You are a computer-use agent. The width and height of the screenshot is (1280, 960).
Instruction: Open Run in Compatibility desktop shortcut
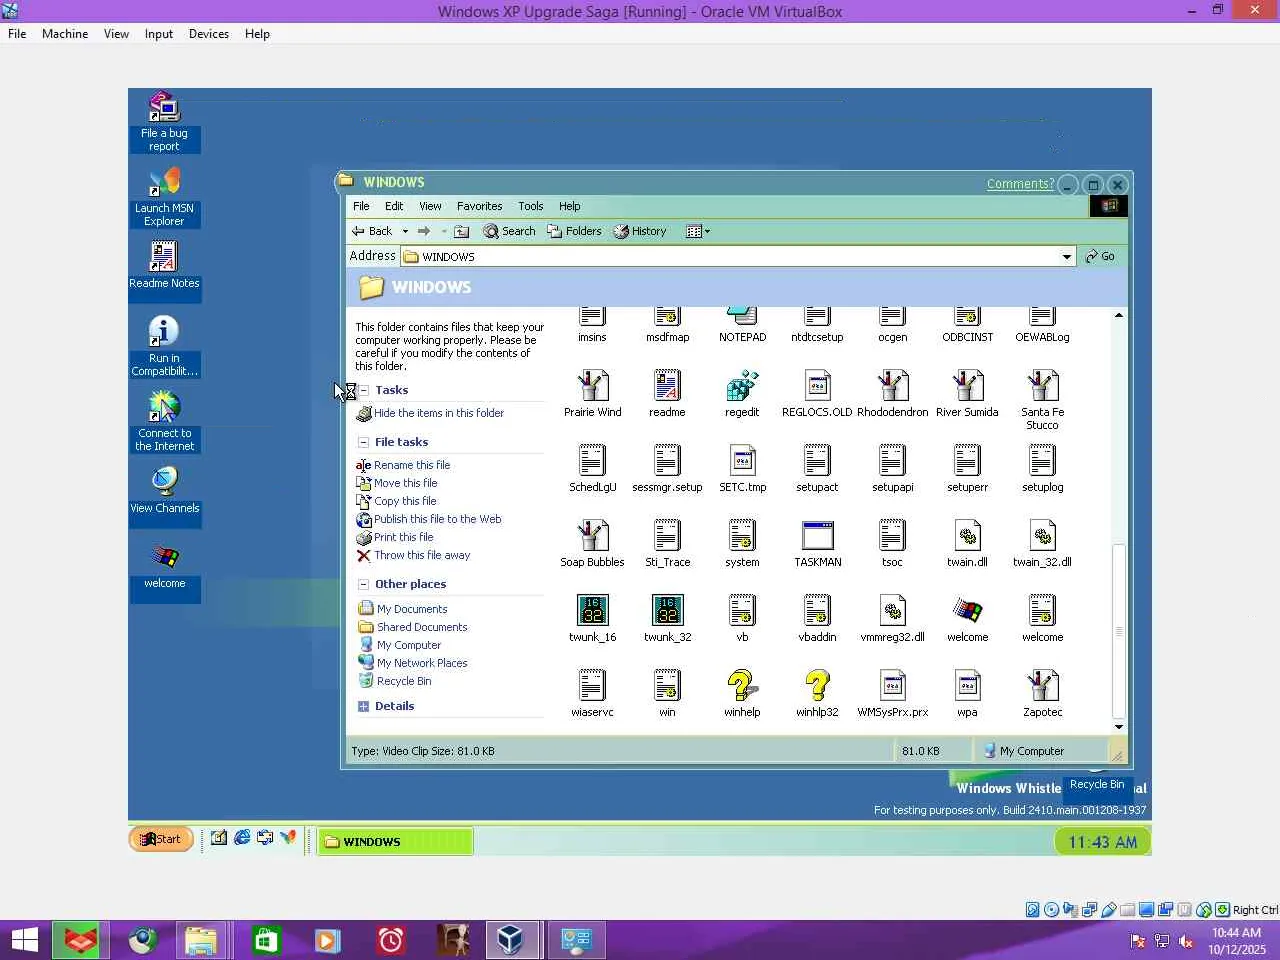click(164, 332)
